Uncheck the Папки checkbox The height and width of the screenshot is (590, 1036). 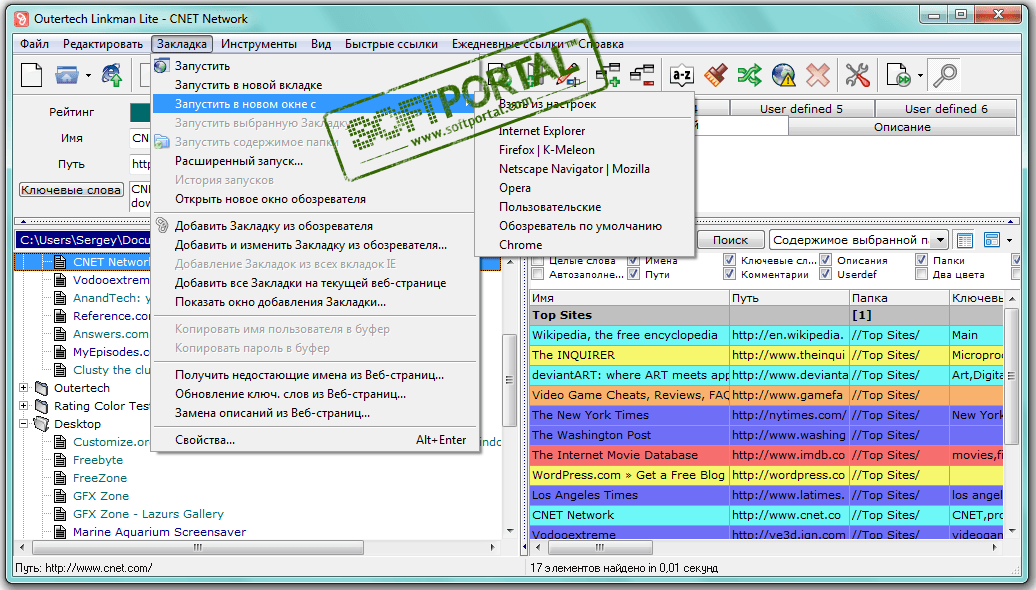[921, 260]
